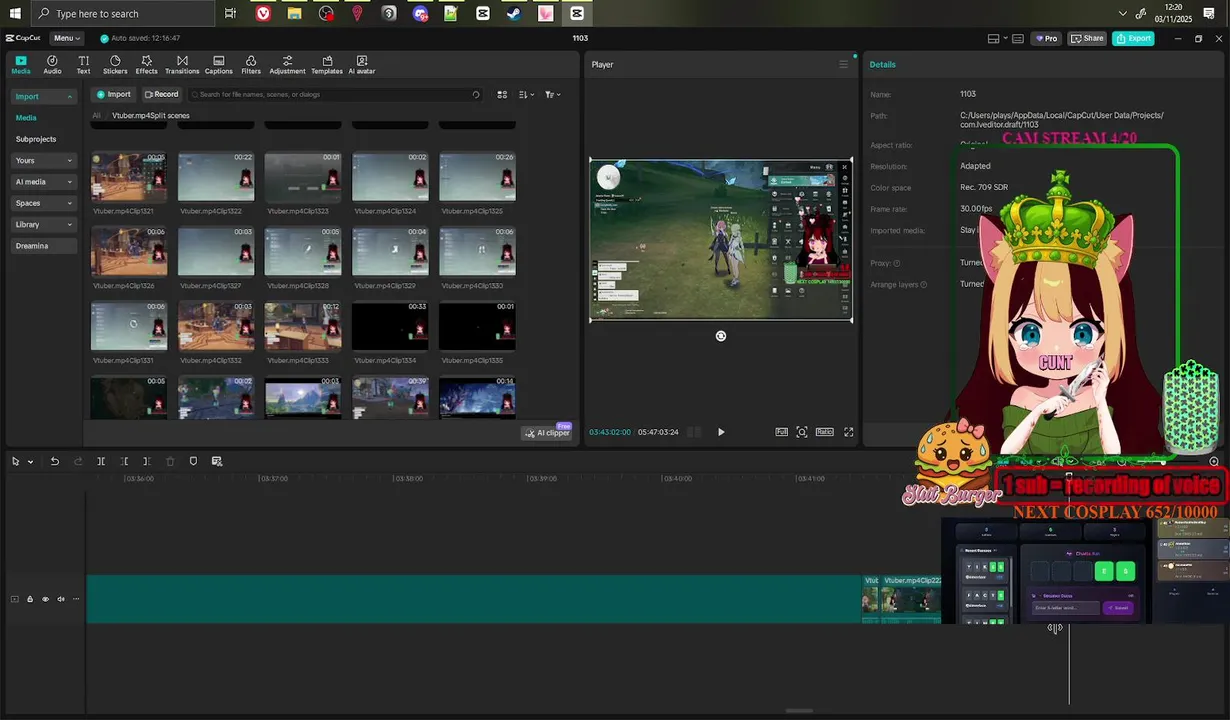Open the Effects panel
Screen dimensions: 1230x720
click(x=147, y=65)
